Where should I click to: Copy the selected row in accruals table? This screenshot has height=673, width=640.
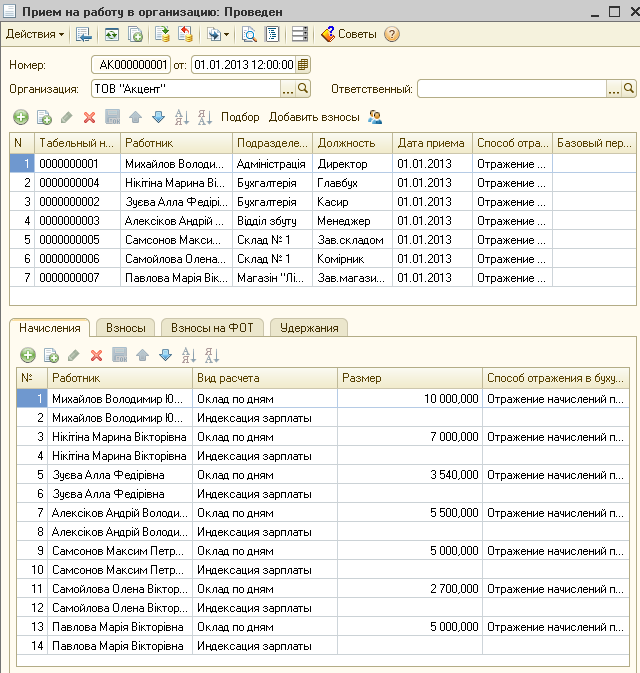[51, 355]
